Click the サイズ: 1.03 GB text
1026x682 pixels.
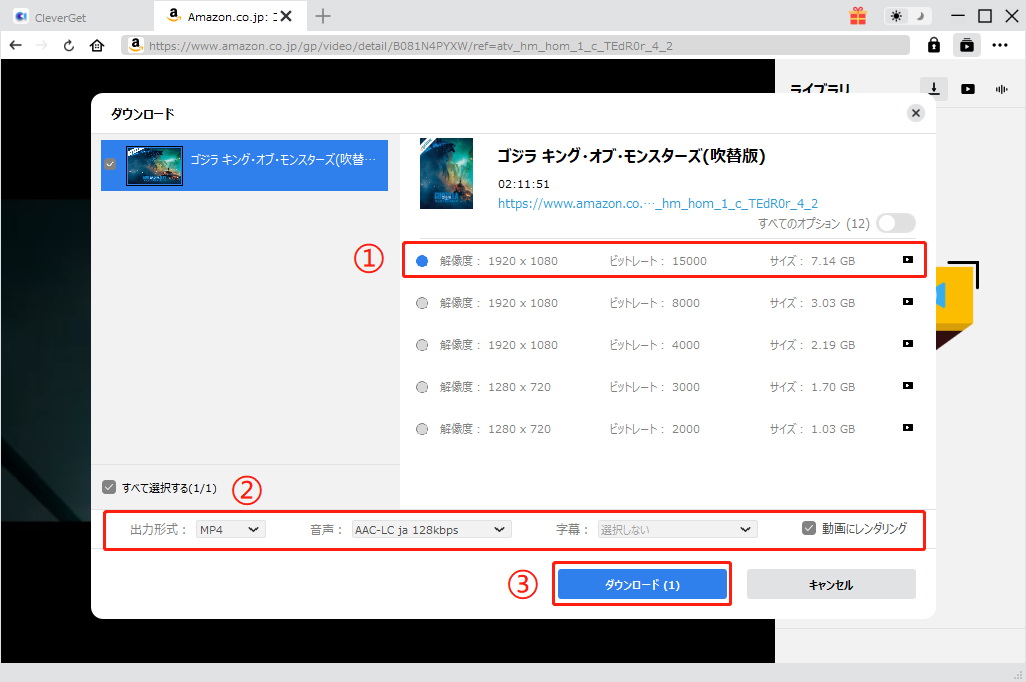coord(812,429)
